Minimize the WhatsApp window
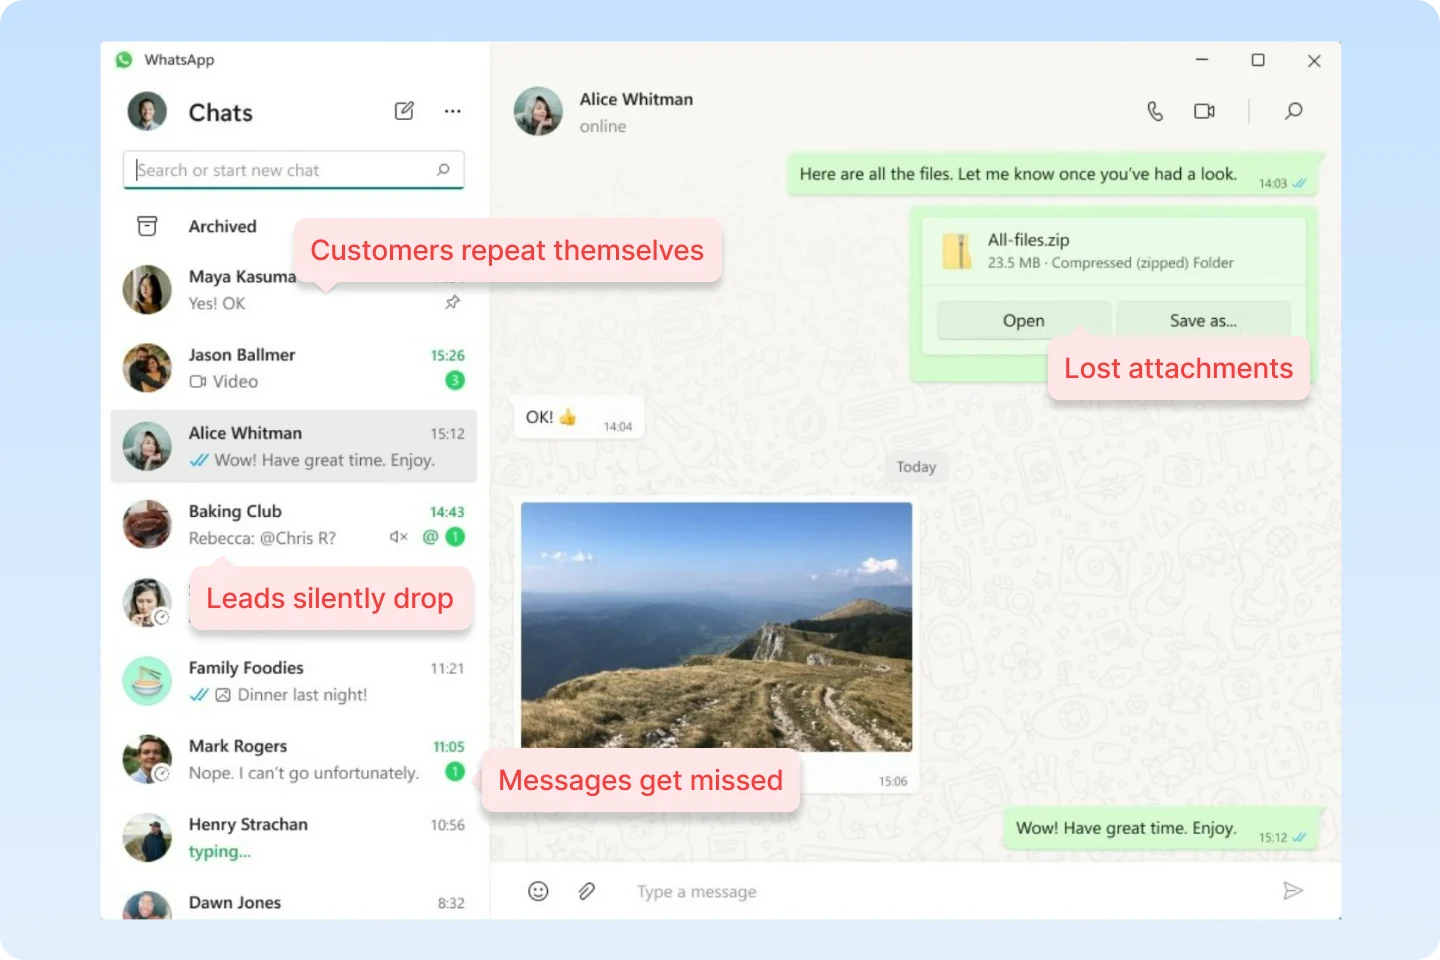The height and width of the screenshot is (960, 1440). pyautogui.click(x=1202, y=60)
